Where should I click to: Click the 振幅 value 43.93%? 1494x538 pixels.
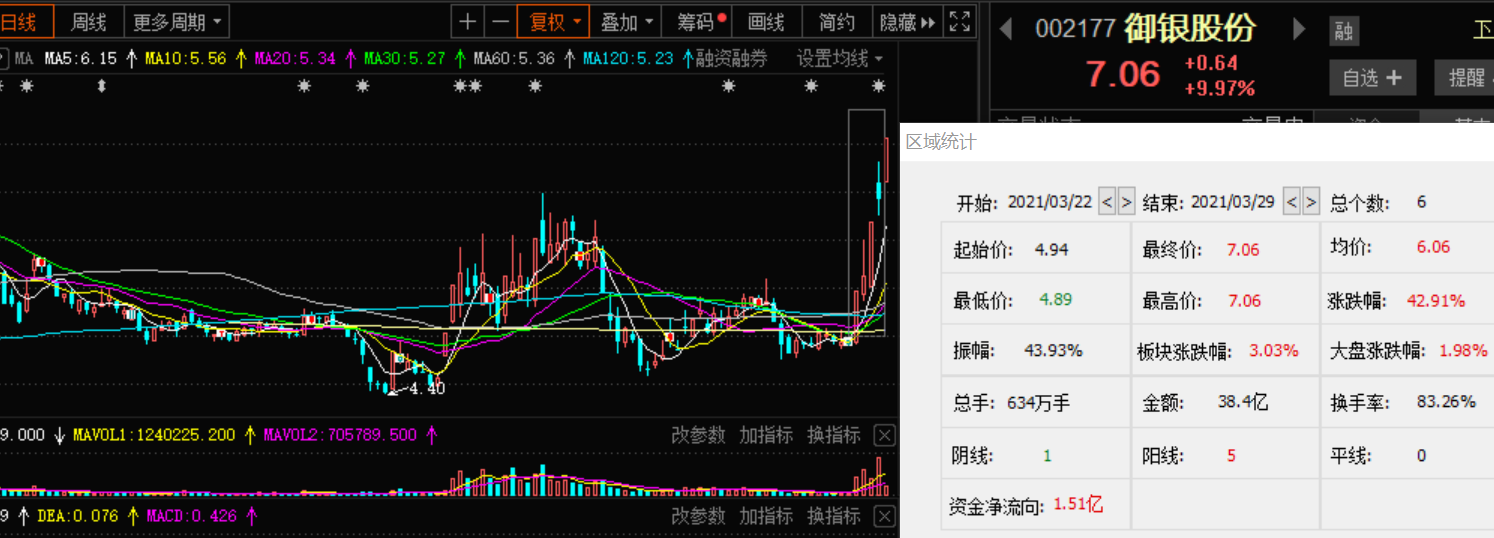[x=1053, y=351]
